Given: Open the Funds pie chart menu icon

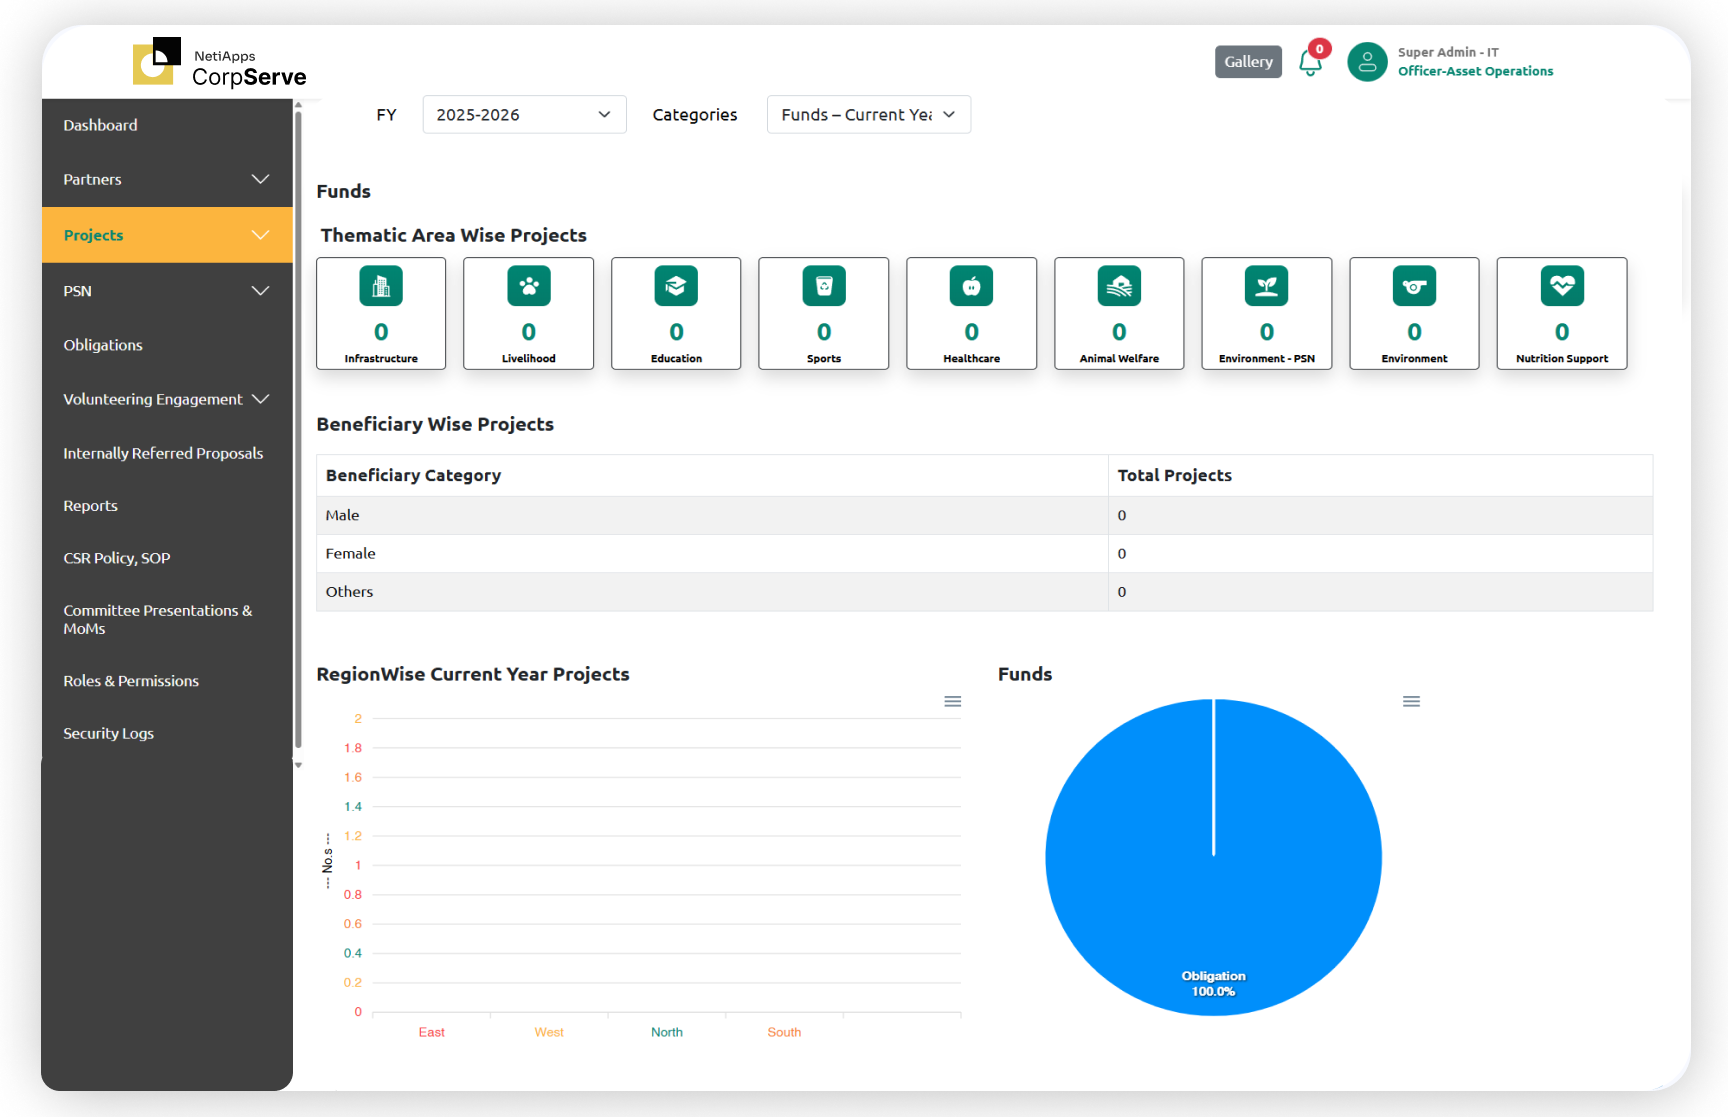Looking at the screenshot, I should [1411, 702].
